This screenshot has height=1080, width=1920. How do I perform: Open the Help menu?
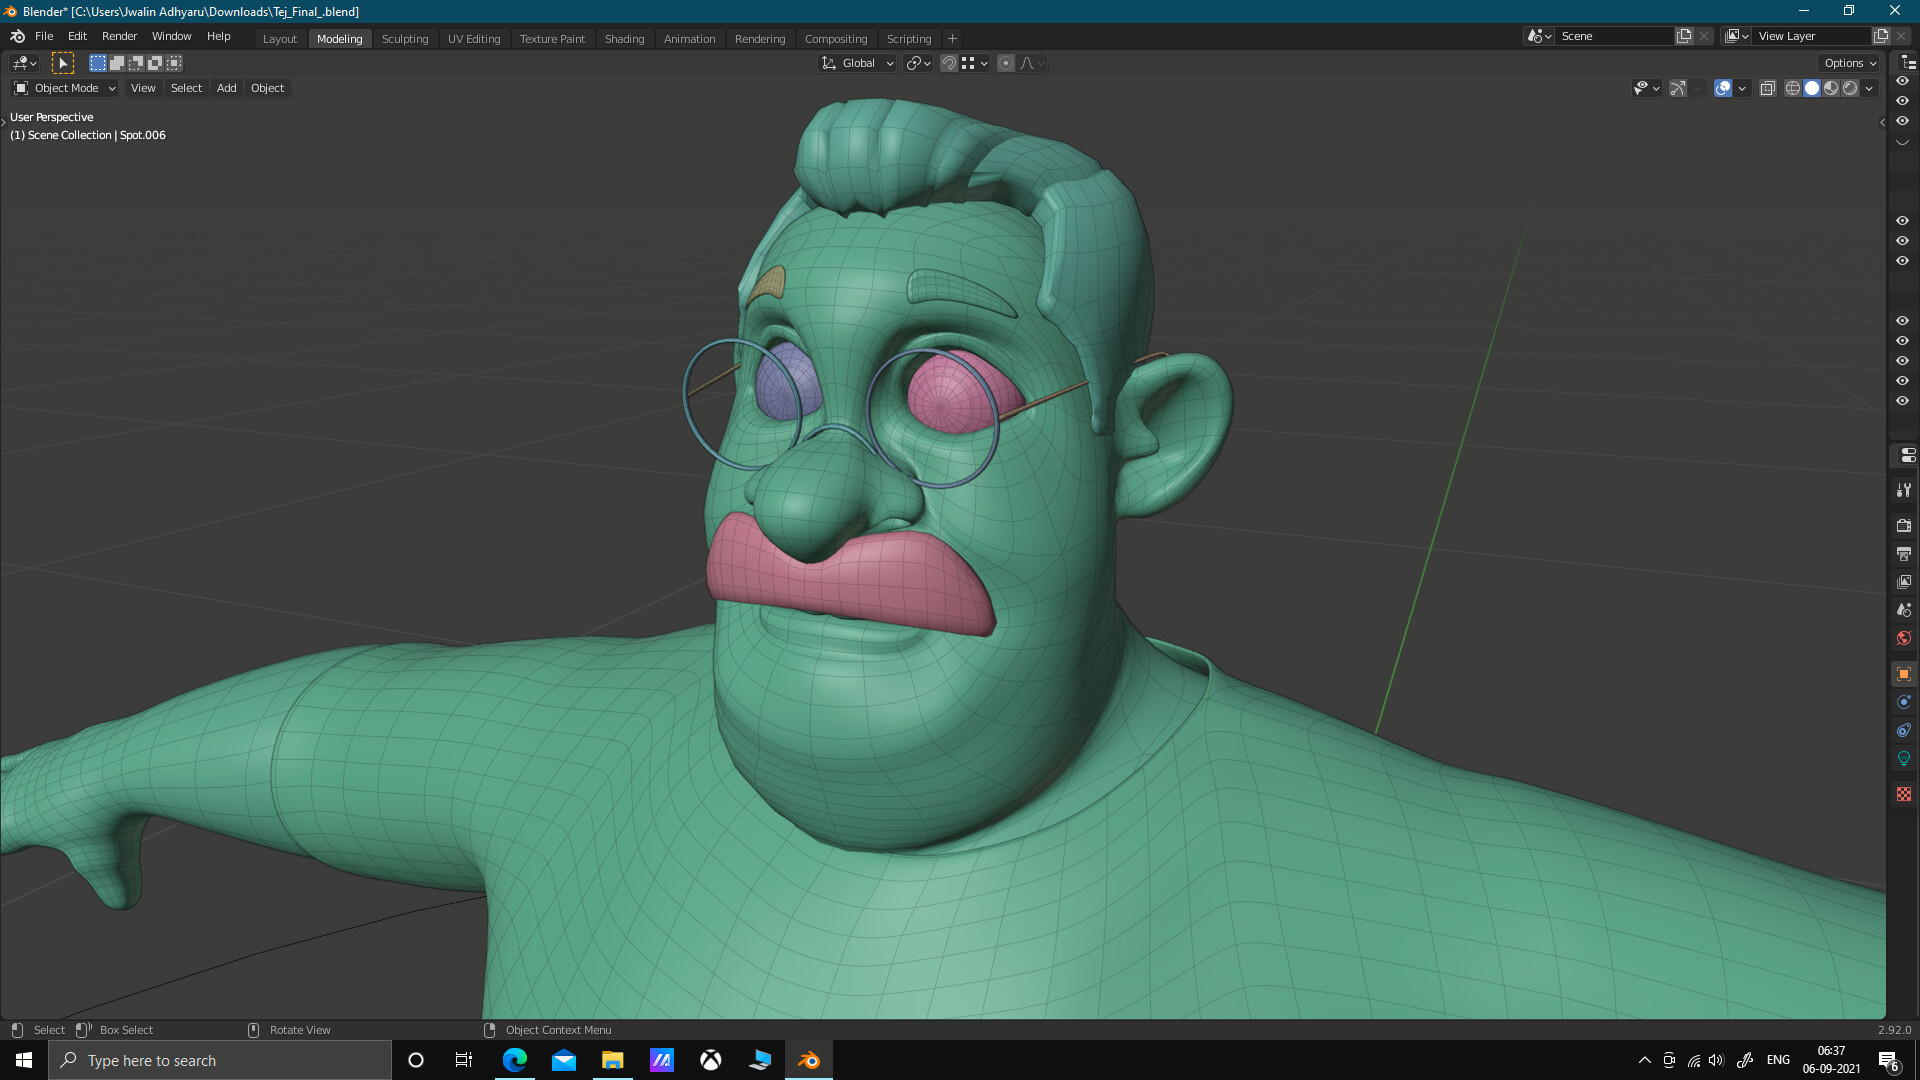[218, 36]
